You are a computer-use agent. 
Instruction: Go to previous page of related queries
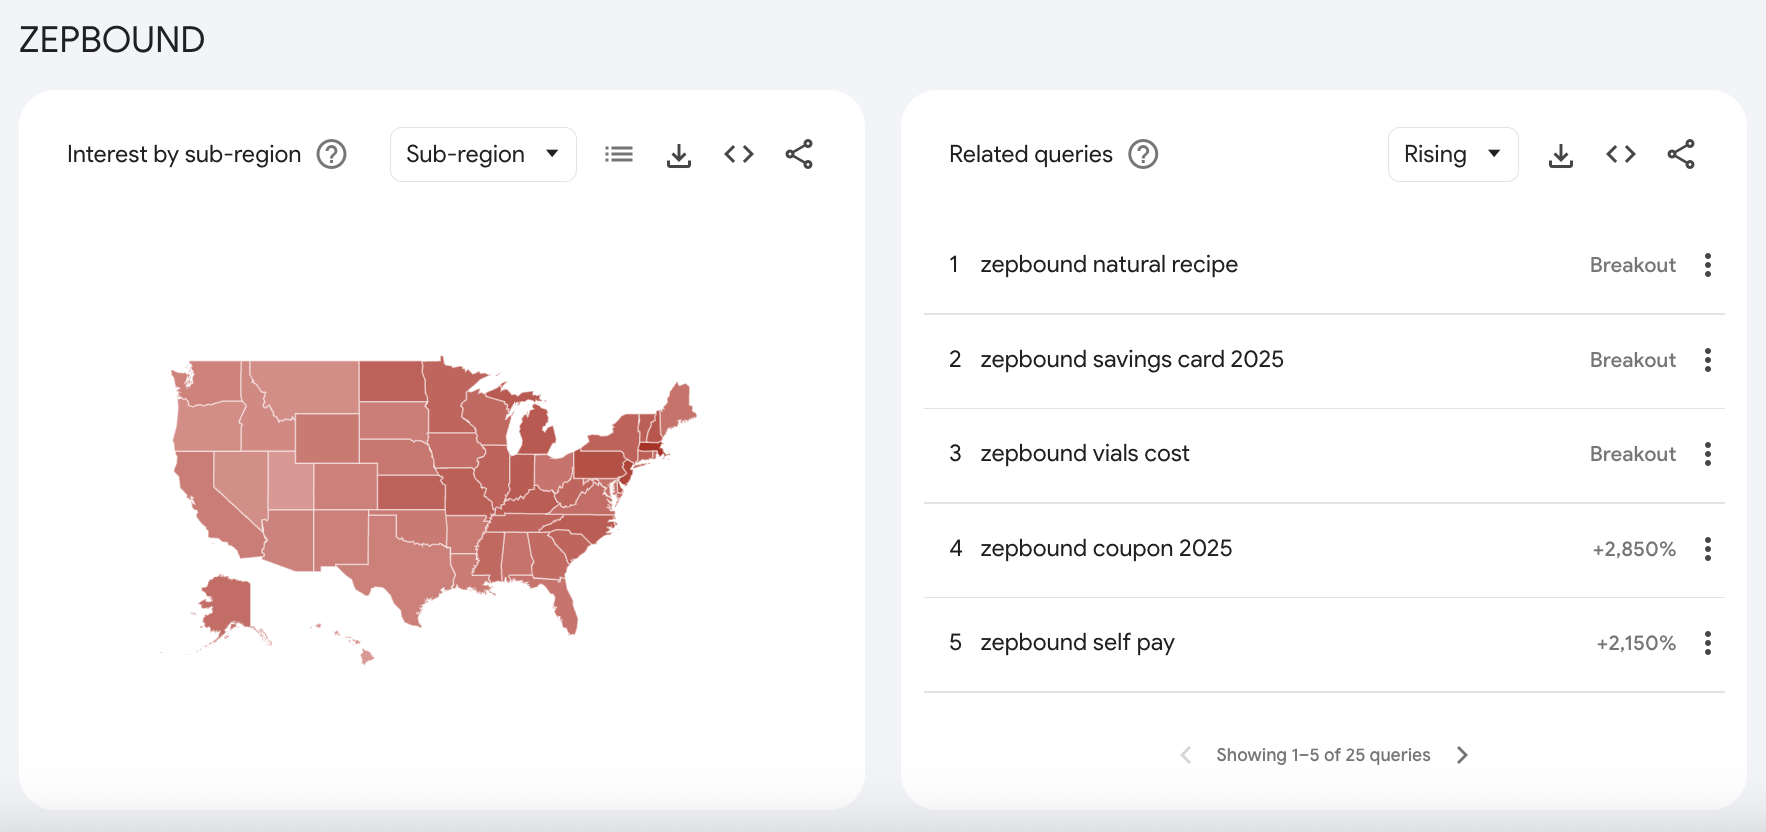click(x=1186, y=755)
